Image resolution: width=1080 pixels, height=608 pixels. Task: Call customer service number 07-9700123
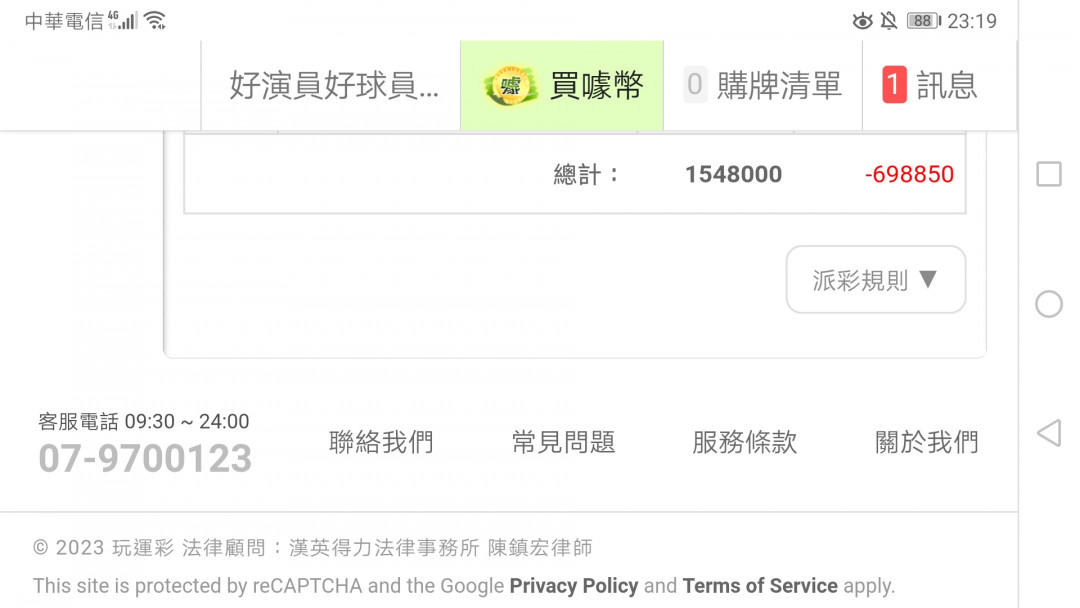pos(145,459)
